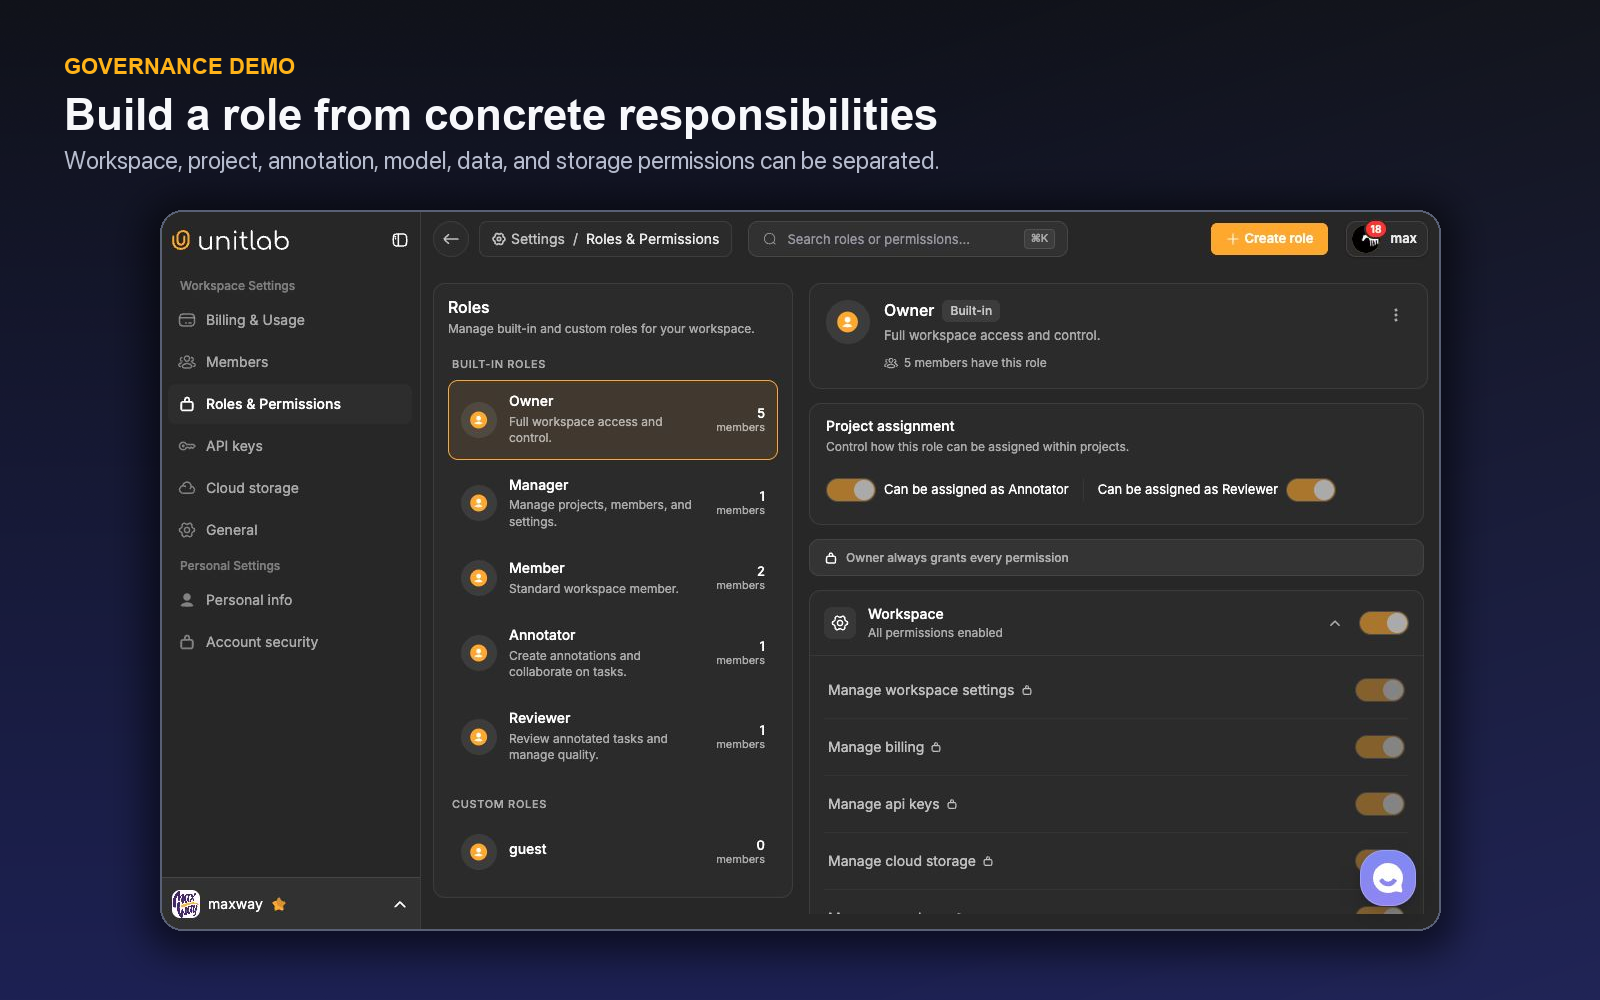
Task: Select the Member role row
Action: tap(613, 578)
